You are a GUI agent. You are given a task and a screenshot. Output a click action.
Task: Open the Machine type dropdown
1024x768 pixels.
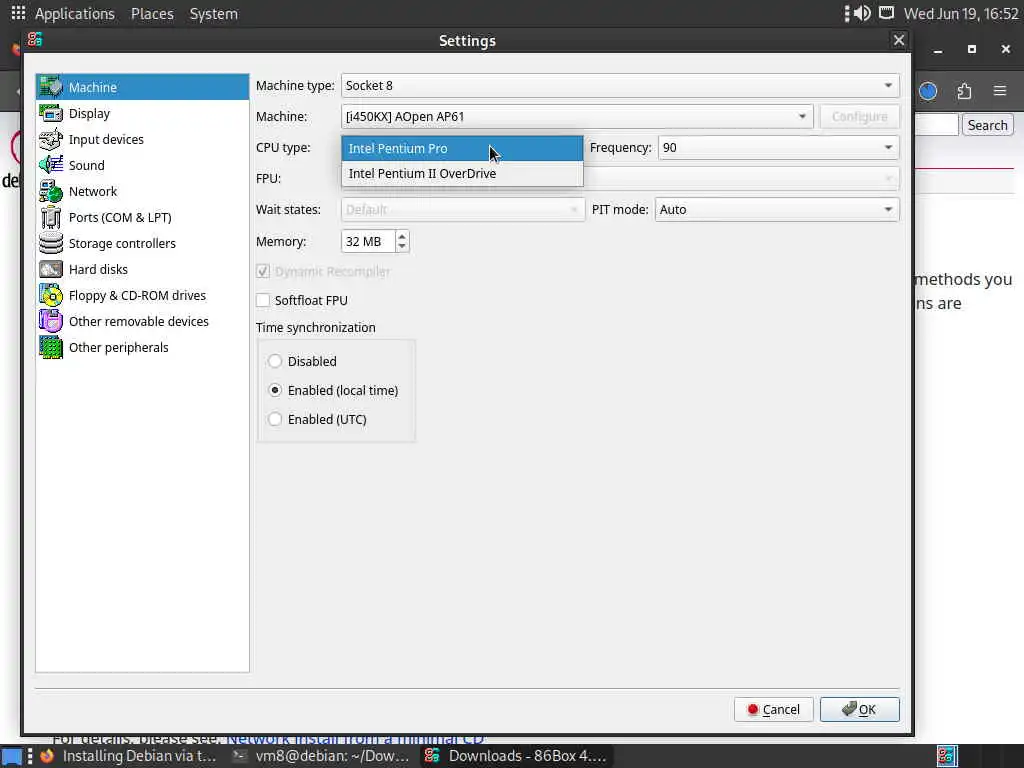tap(620, 86)
